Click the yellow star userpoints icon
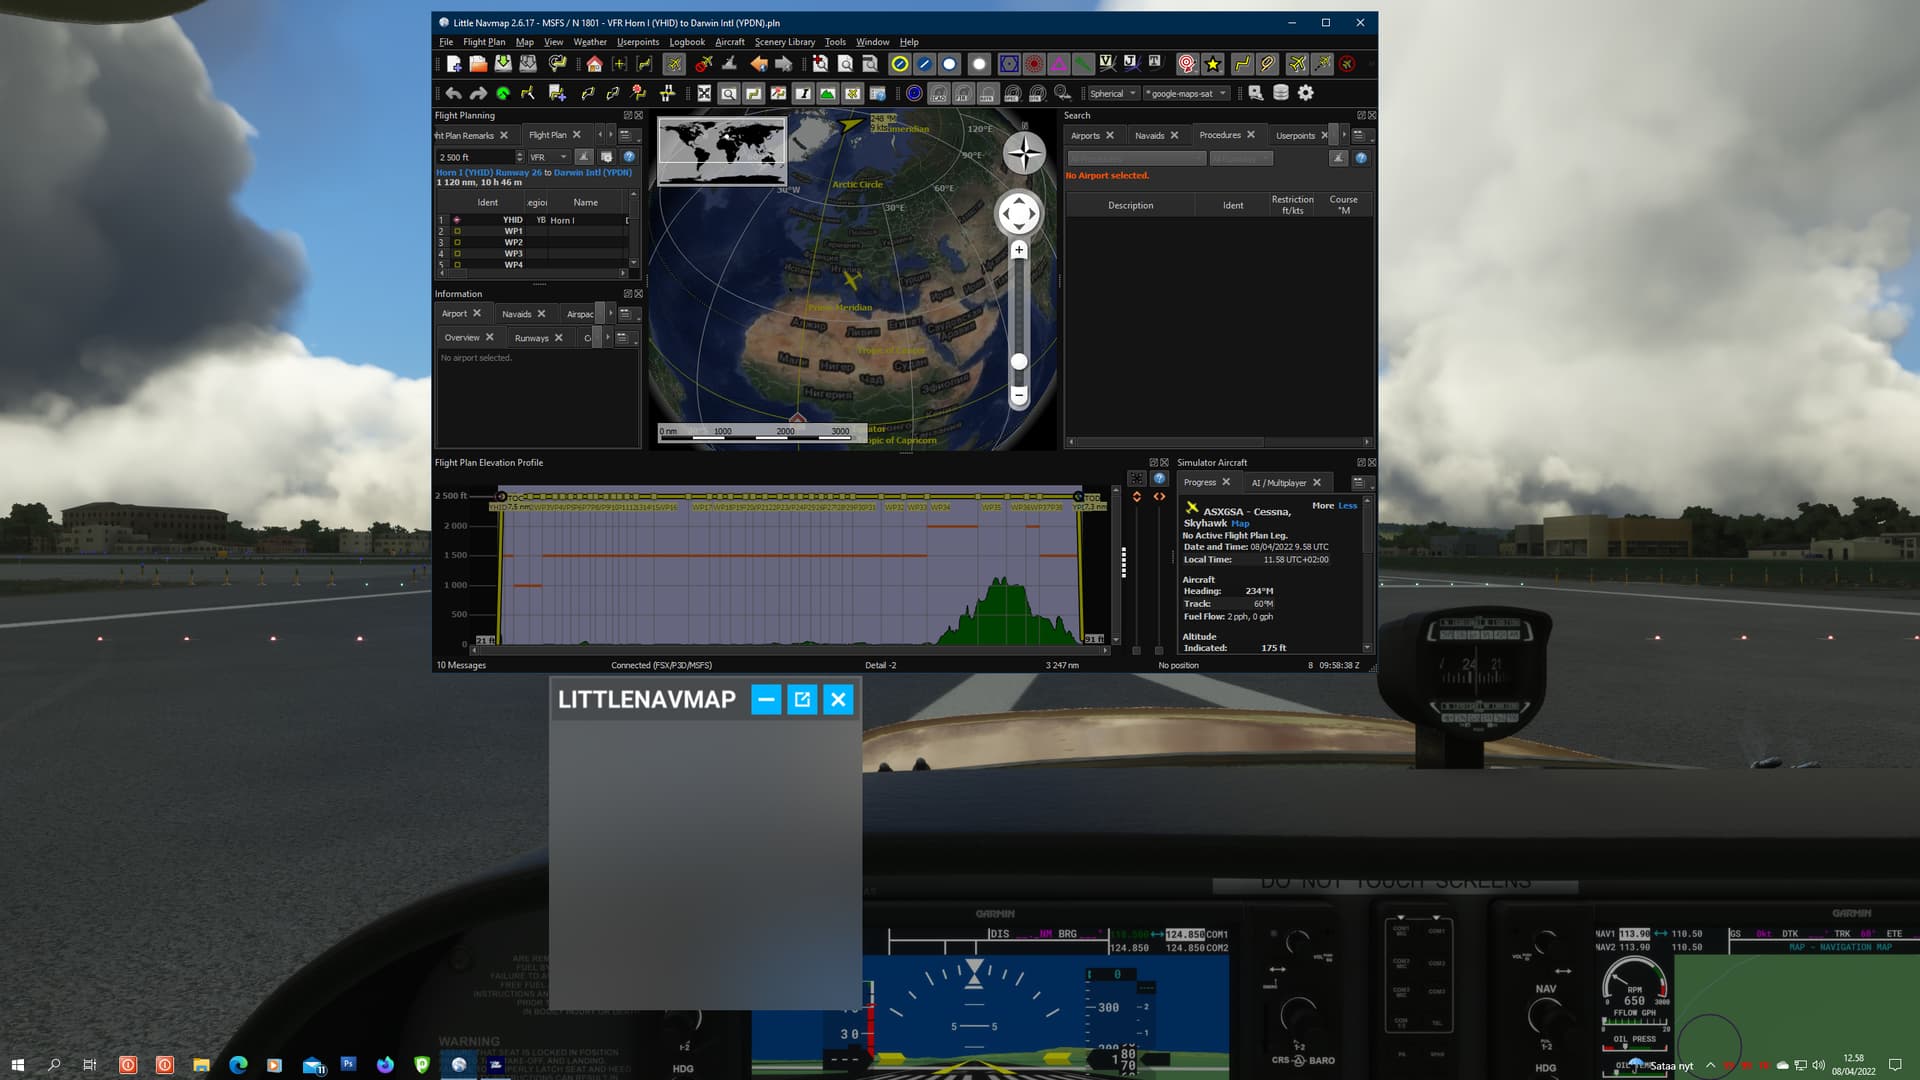Image resolution: width=1920 pixels, height=1080 pixels. click(1213, 64)
